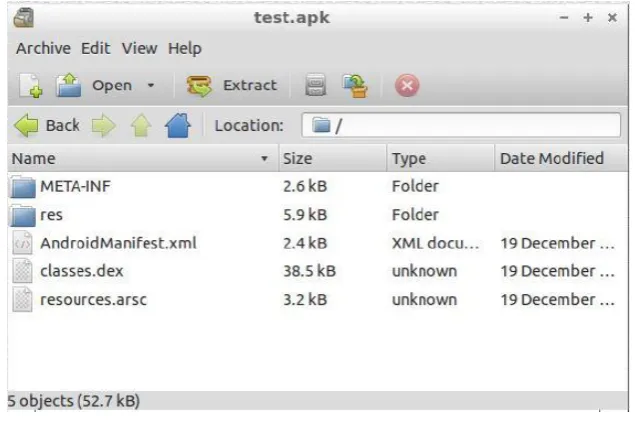Viewport: 635px width, 424px height.
Task: Sort by the Date Modified column header
Action: click(x=561, y=158)
